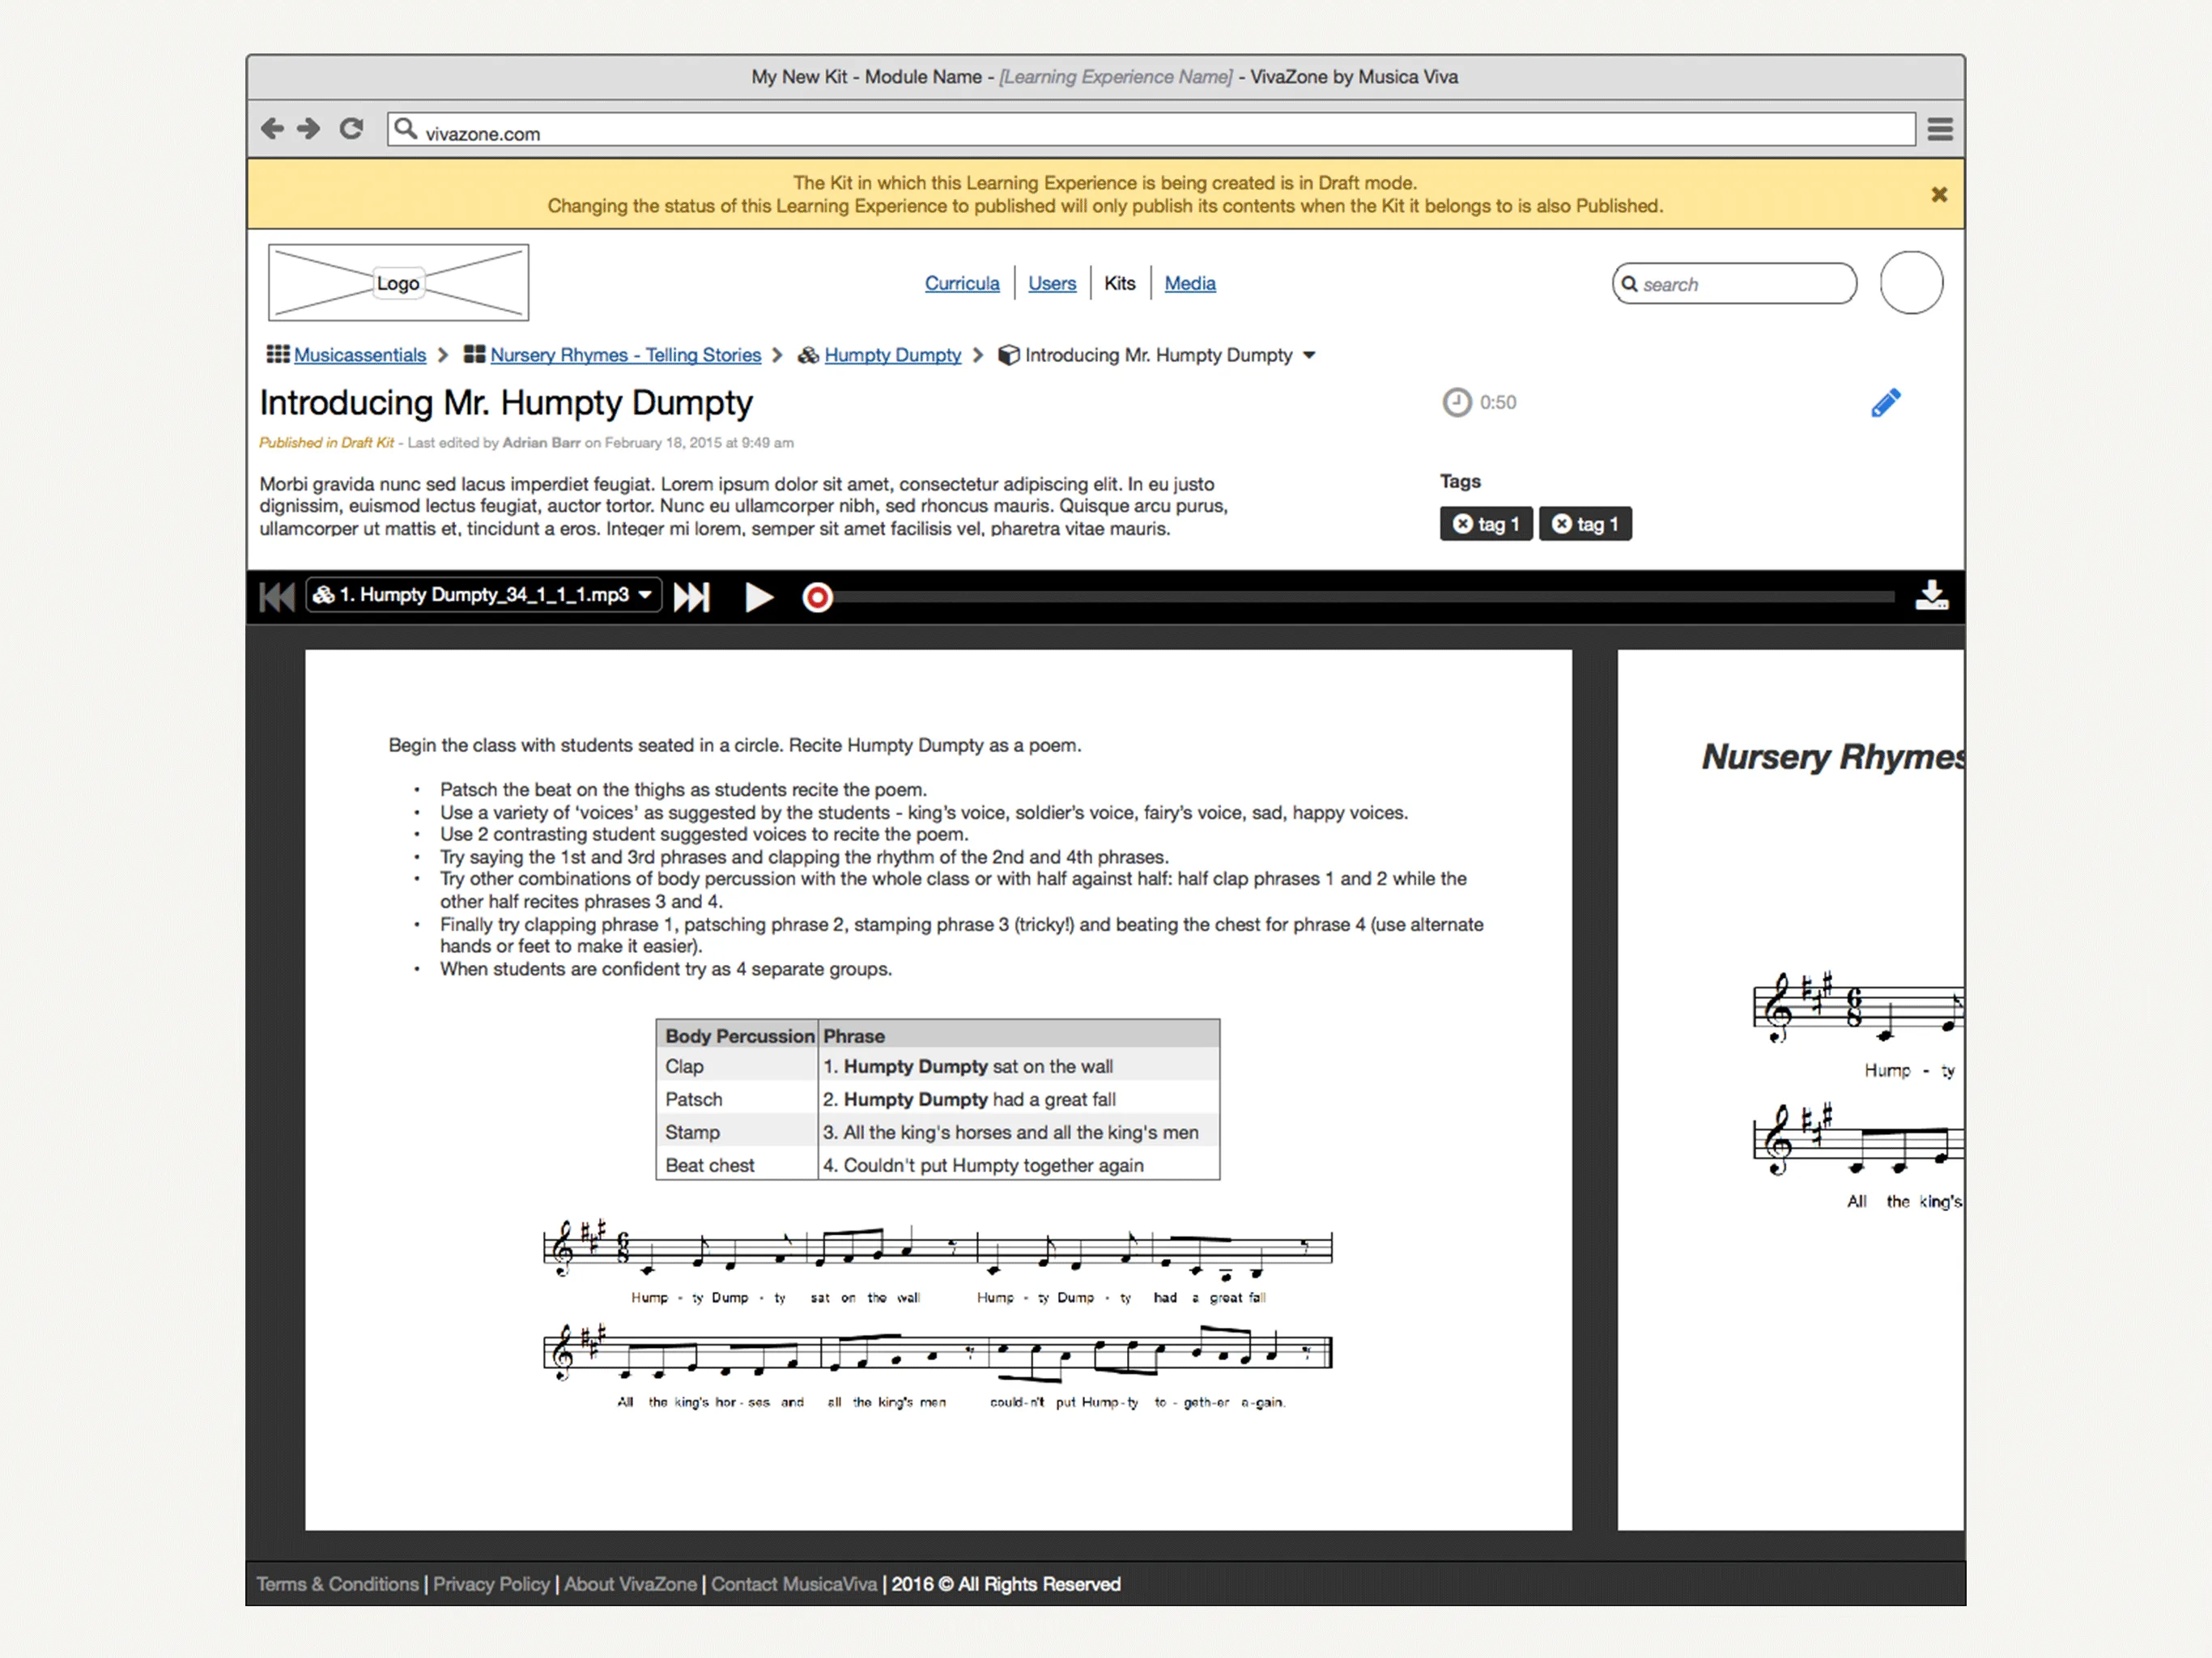Remove the first tag 1 chip

(1462, 524)
